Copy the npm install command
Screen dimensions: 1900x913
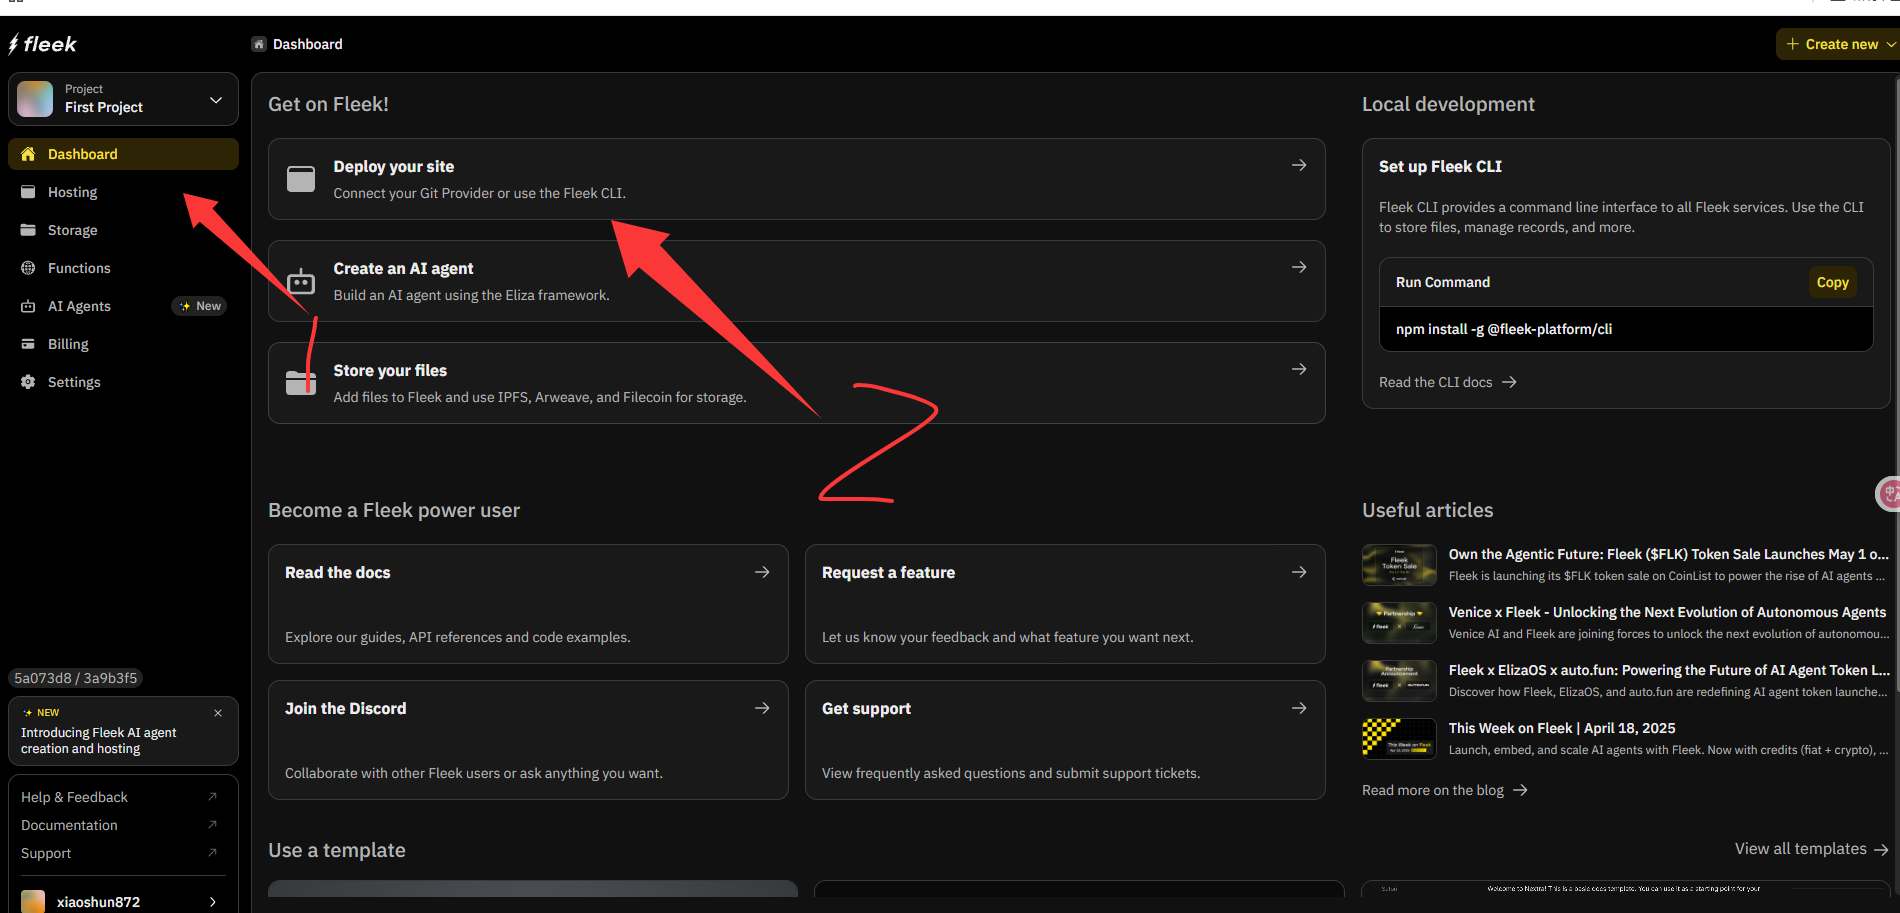coord(1832,282)
